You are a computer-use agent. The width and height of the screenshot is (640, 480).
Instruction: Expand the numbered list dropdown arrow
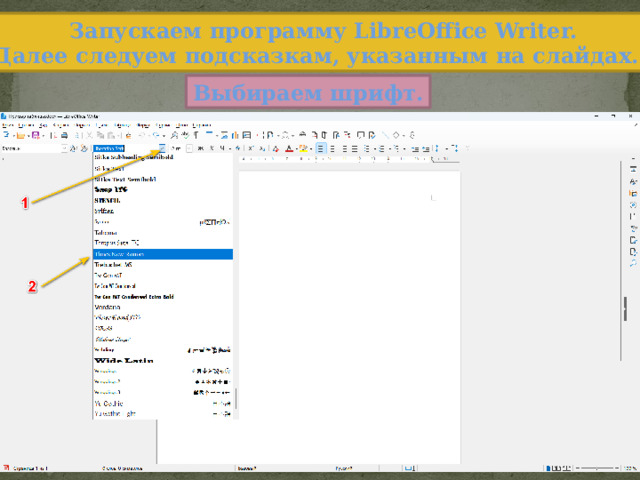pos(390,149)
